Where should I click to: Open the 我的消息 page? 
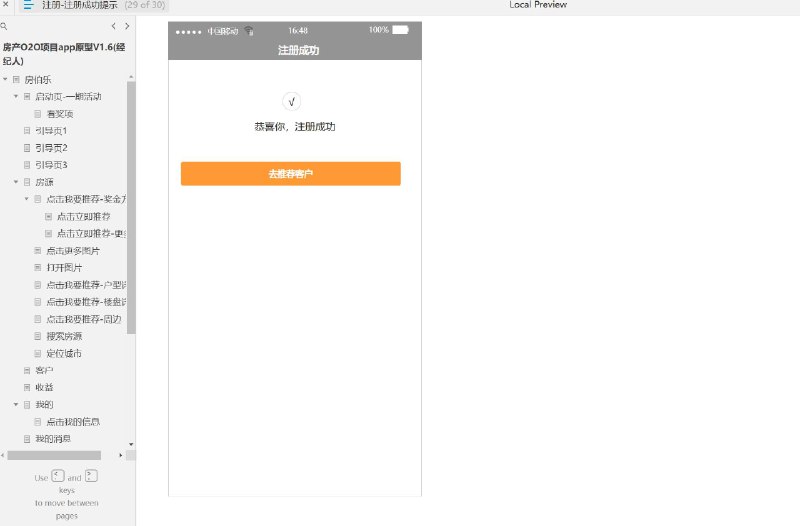pyautogui.click(x=53, y=439)
